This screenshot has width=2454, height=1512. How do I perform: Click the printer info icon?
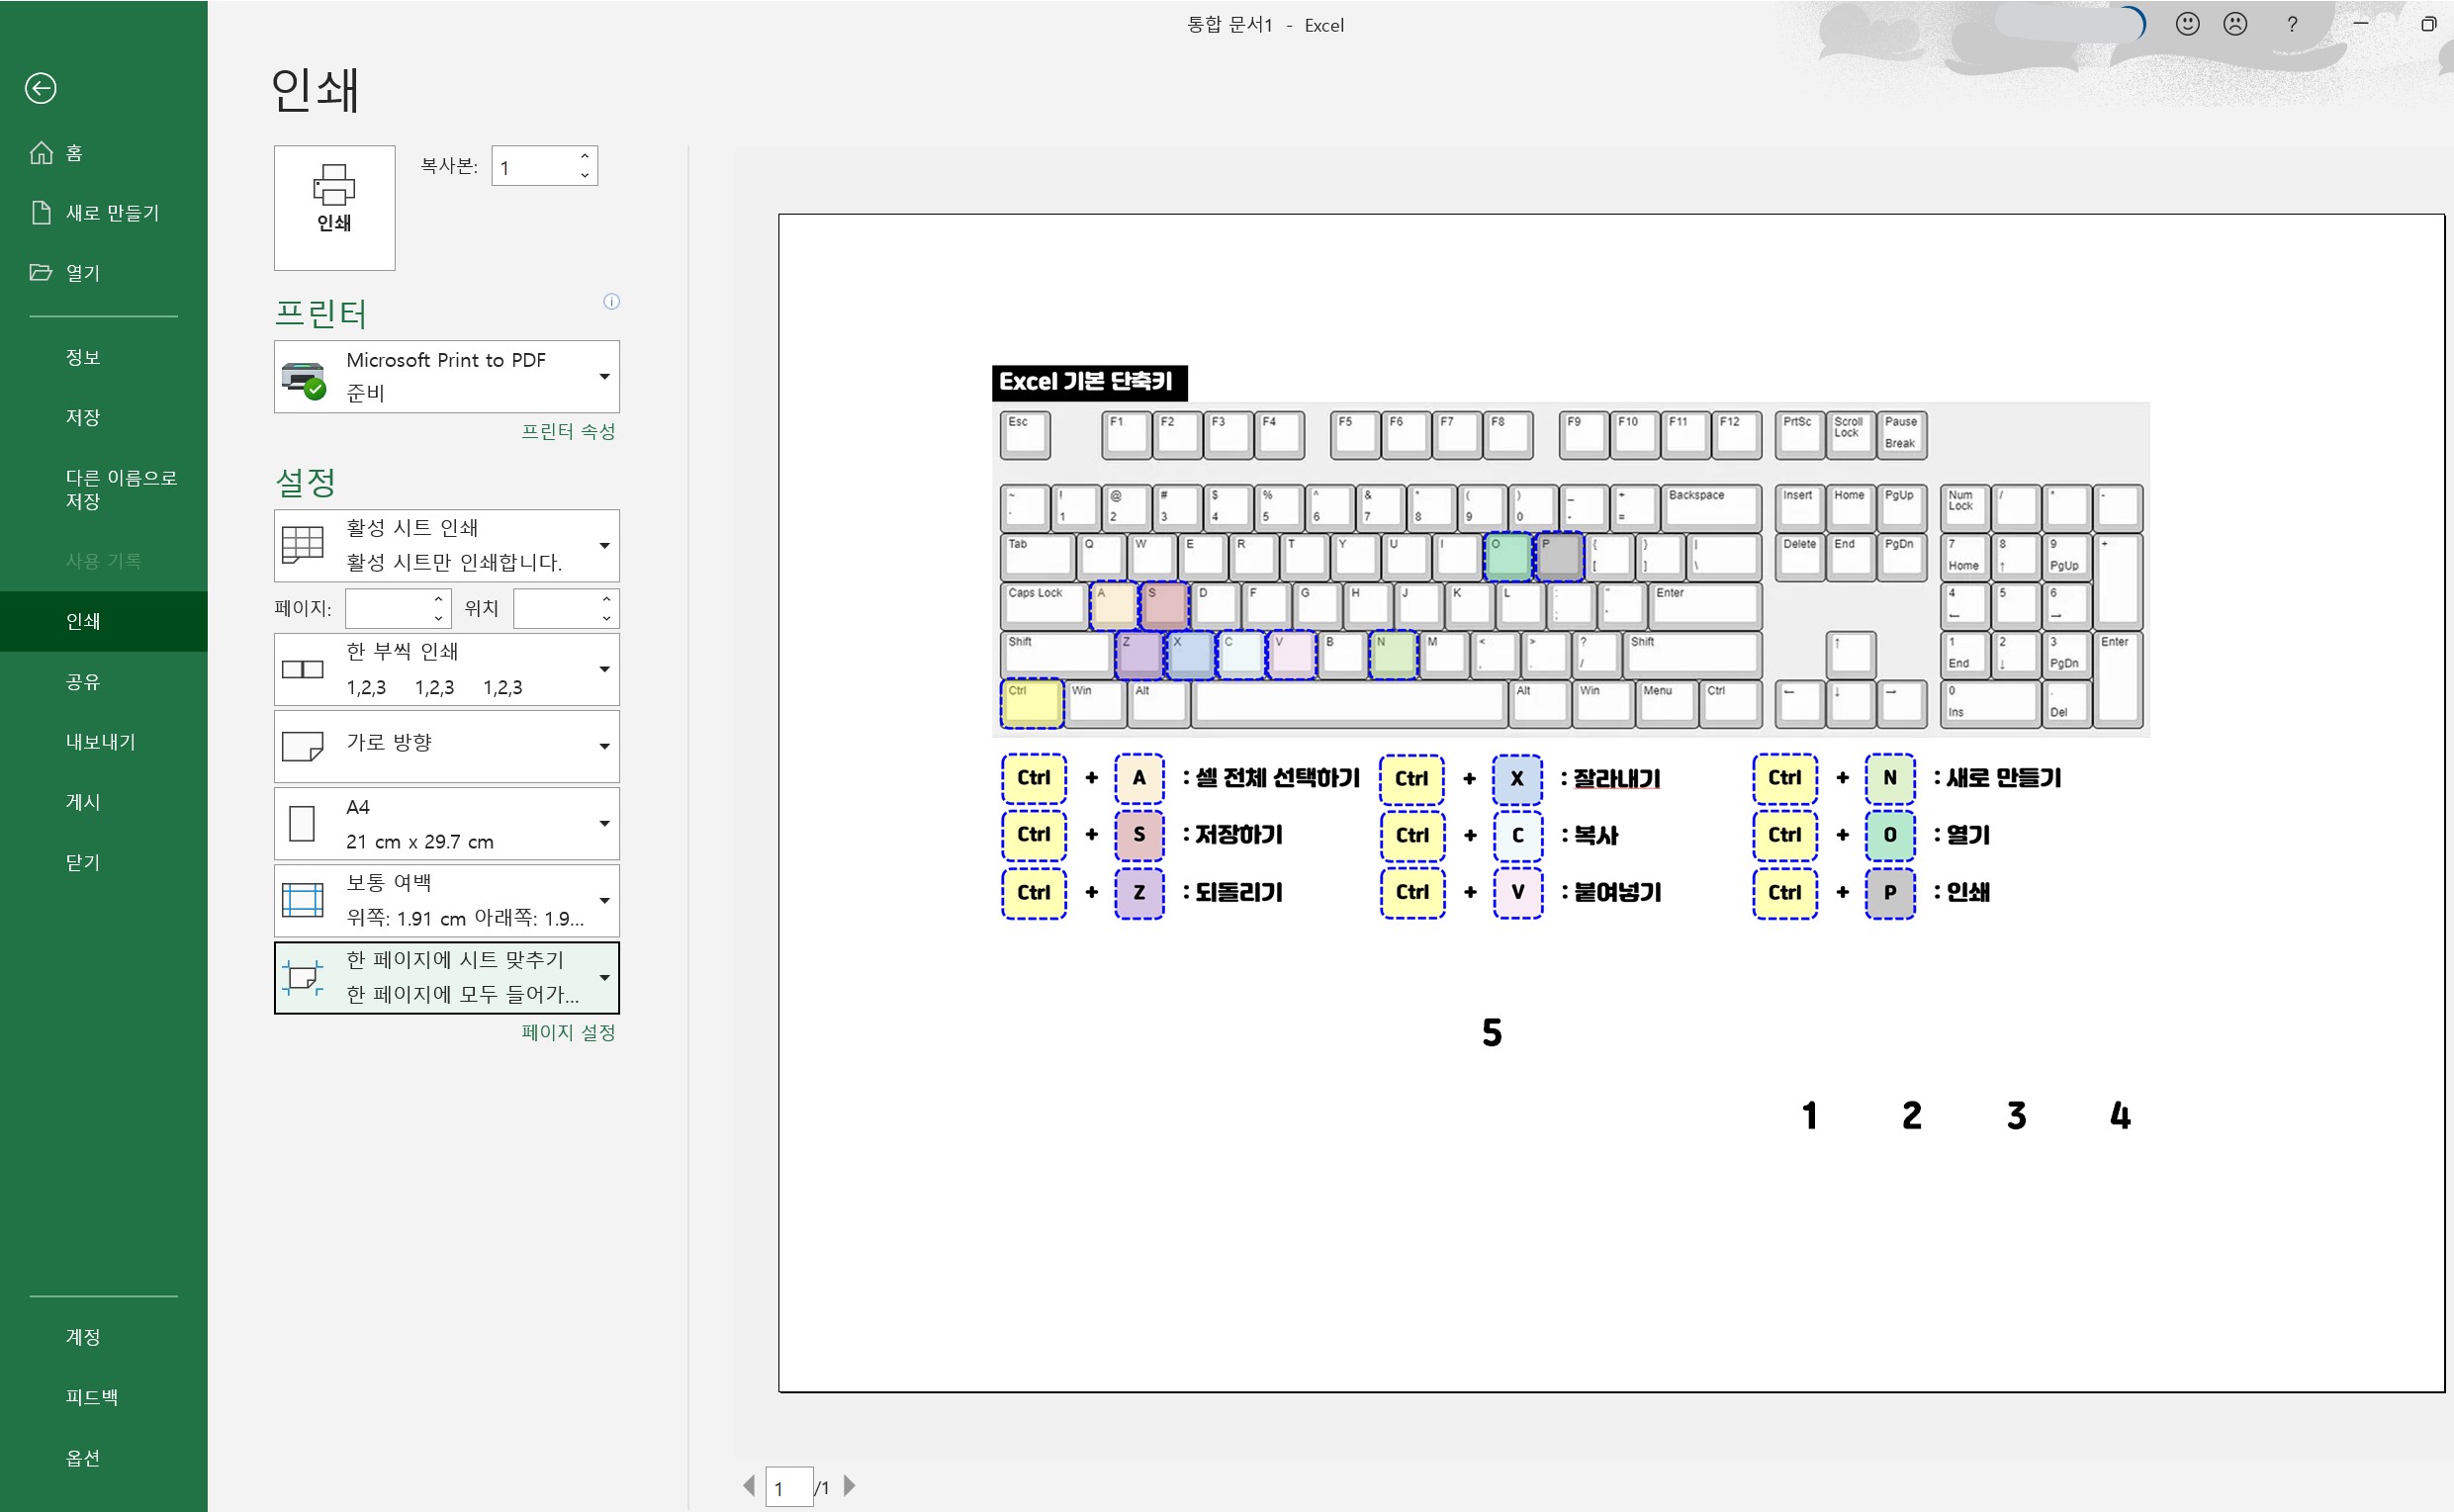pos(611,301)
